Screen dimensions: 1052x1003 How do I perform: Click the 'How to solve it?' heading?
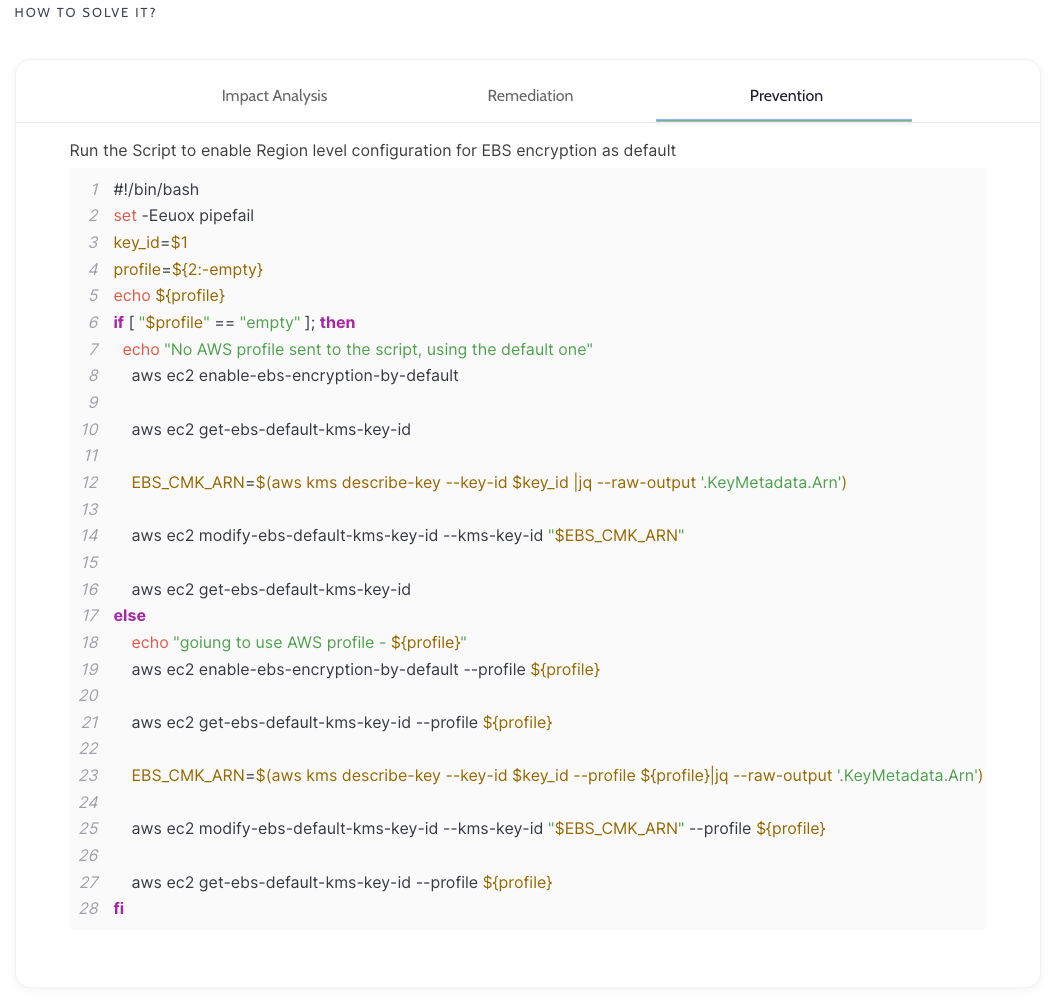tap(85, 13)
